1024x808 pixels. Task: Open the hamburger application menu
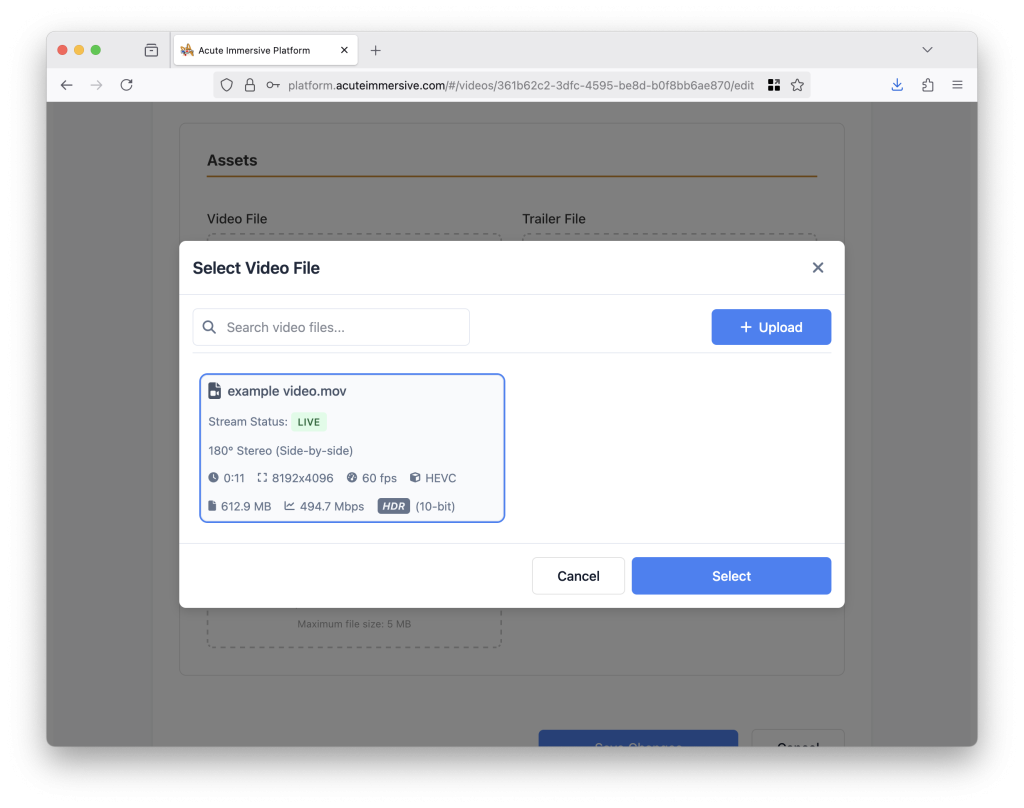[957, 85]
